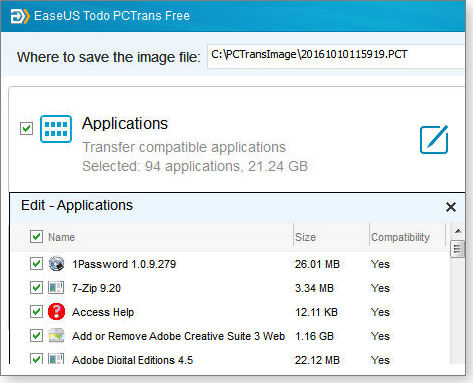The height and width of the screenshot is (383, 473).
Task: Sort list by Name column header
Action: point(61,237)
